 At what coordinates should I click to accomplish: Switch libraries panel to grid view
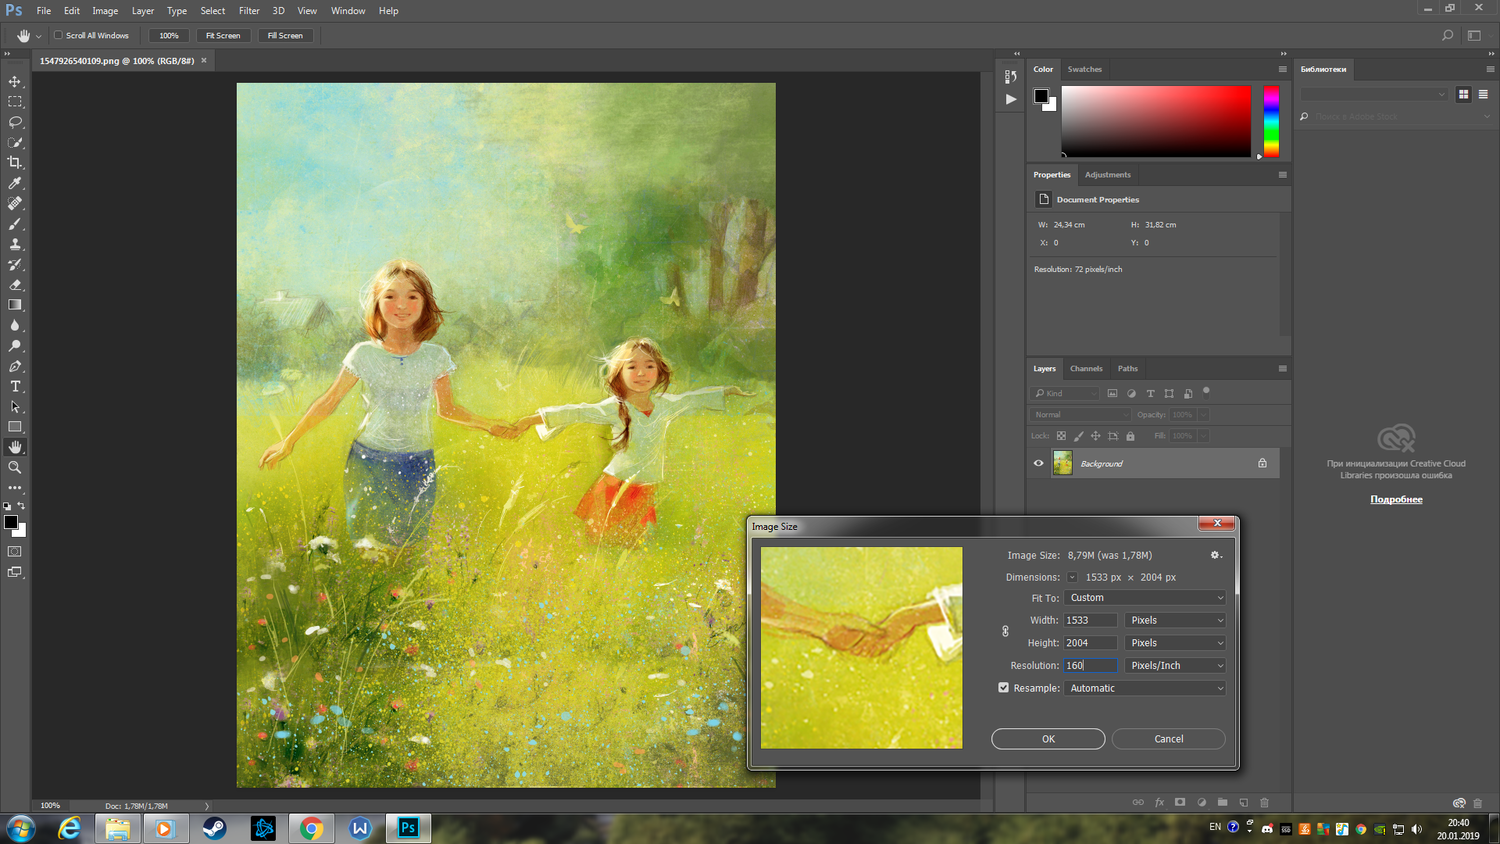[1463, 94]
